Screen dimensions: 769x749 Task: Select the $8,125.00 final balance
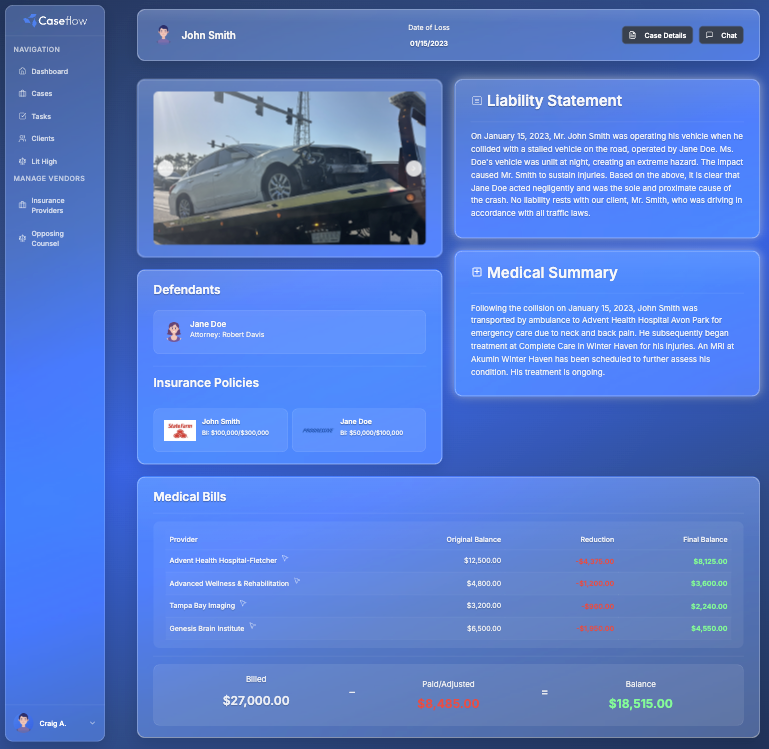[710, 561]
